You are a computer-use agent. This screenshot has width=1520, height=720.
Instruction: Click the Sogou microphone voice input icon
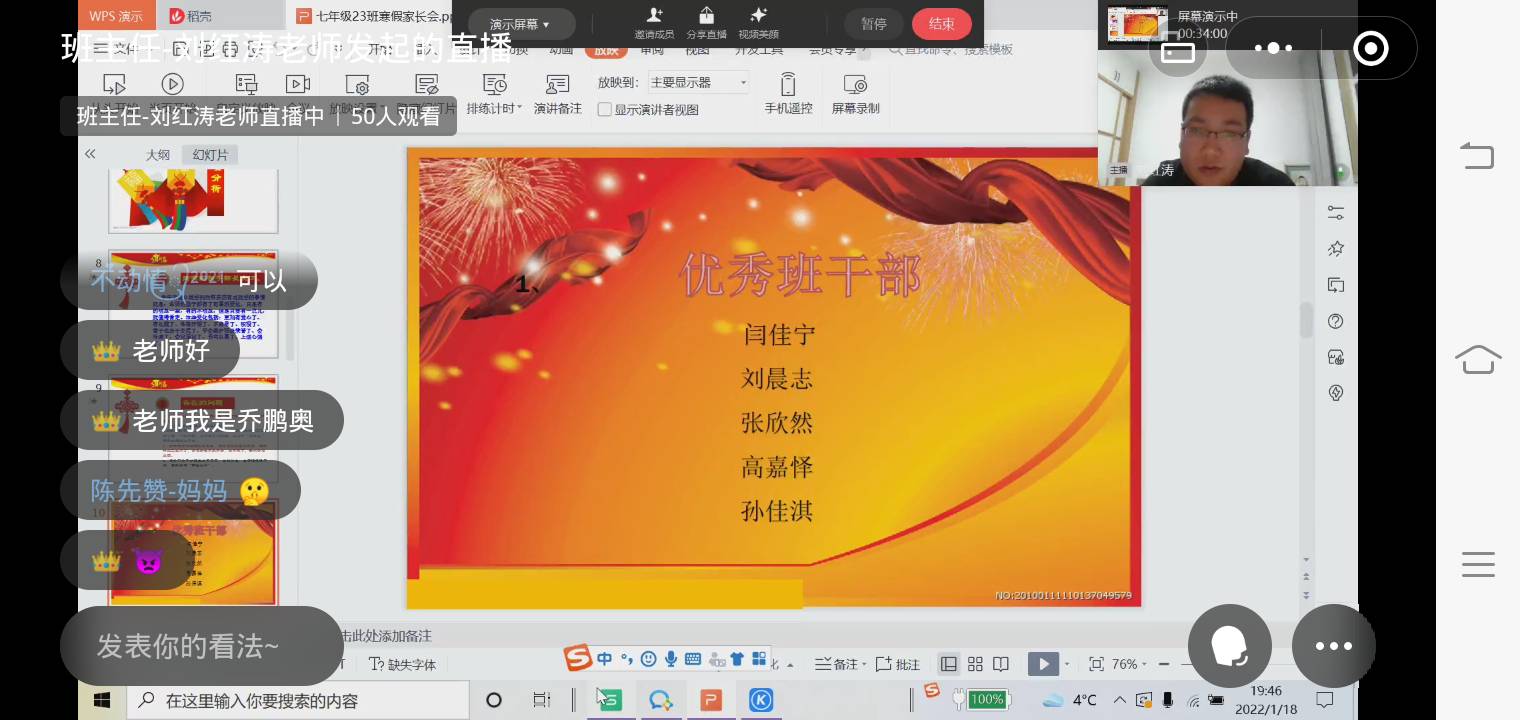click(x=671, y=659)
